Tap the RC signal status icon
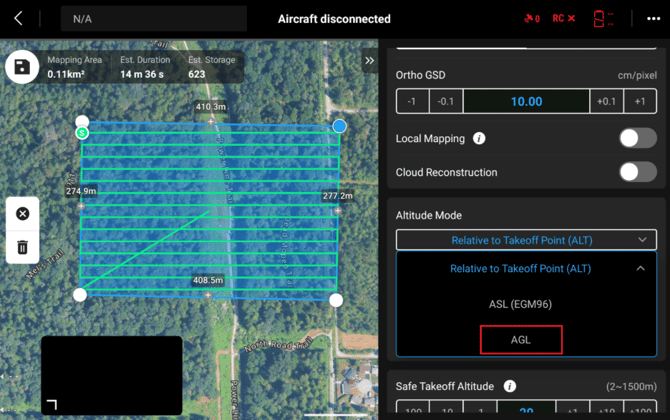 (x=564, y=19)
